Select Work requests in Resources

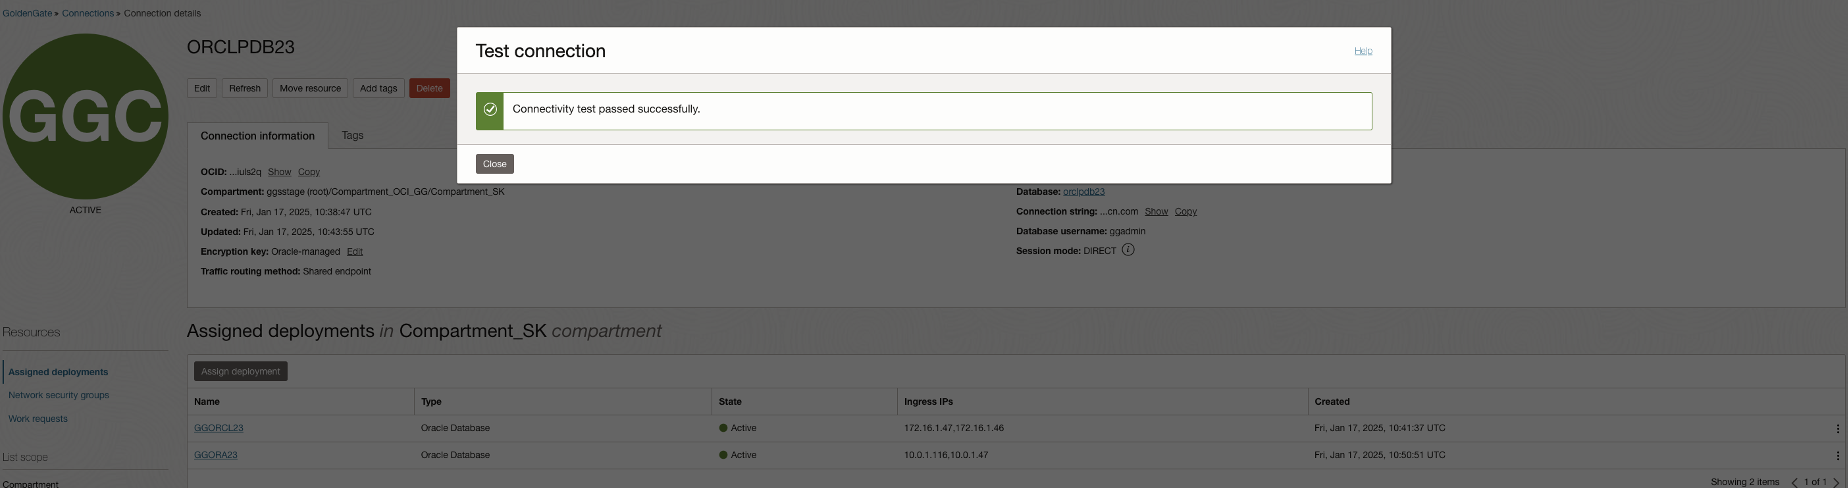click(38, 419)
